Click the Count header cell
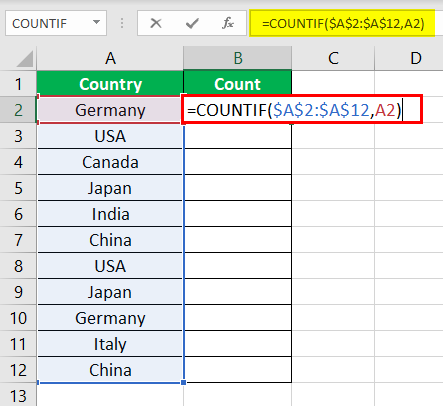The image size is (443, 406). click(x=238, y=84)
